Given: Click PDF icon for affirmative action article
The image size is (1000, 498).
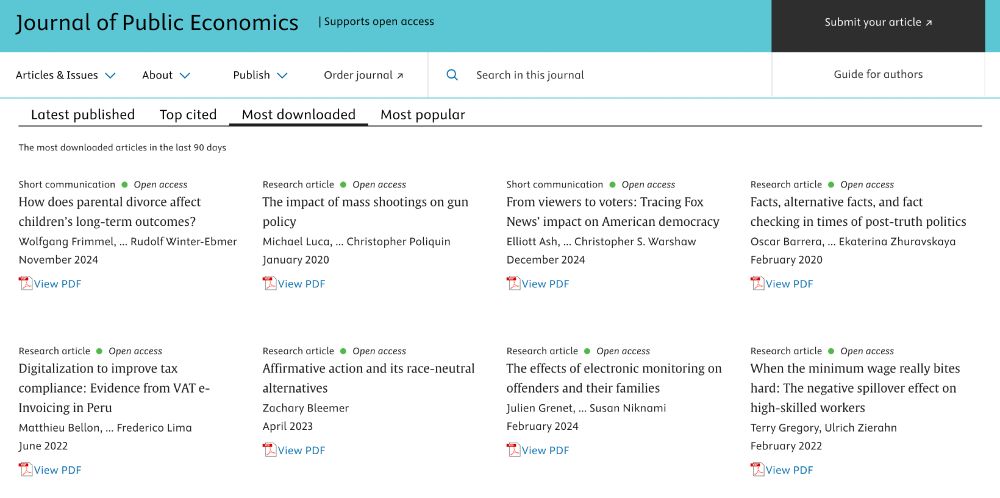Looking at the screenshot, I should [270, 450].
